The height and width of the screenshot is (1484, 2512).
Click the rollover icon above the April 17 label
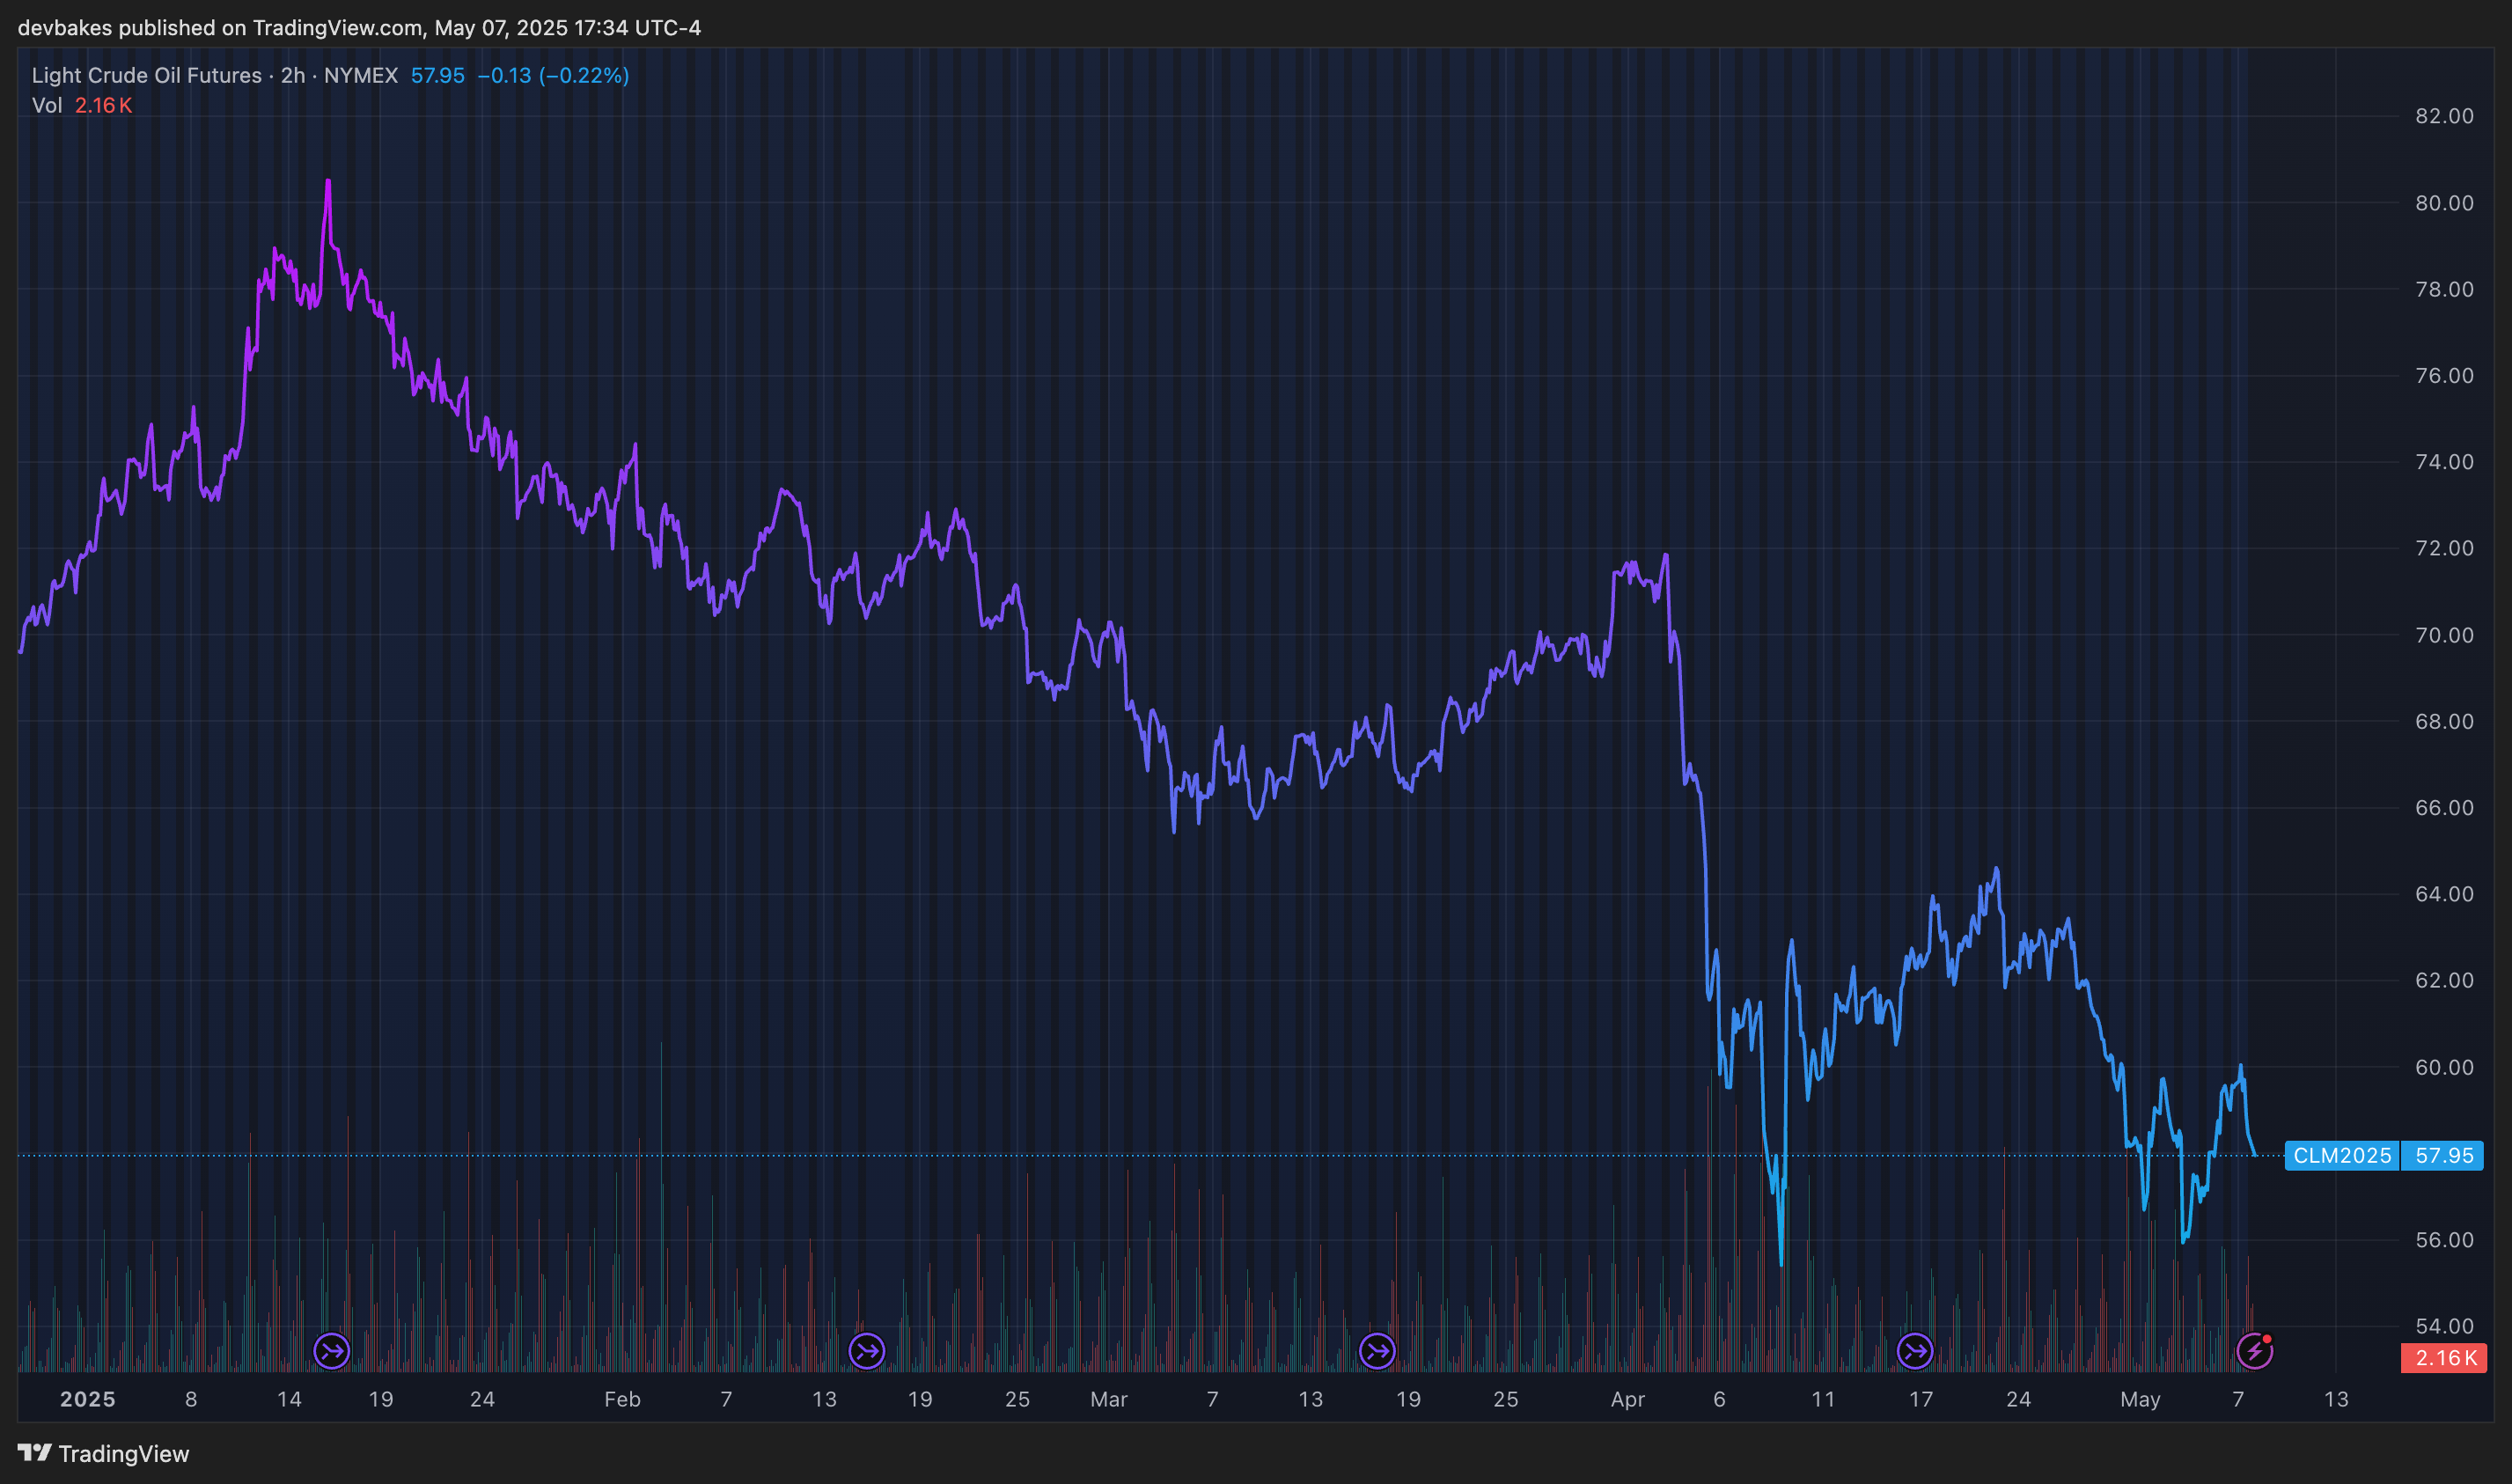[x=1915, y=1351]
